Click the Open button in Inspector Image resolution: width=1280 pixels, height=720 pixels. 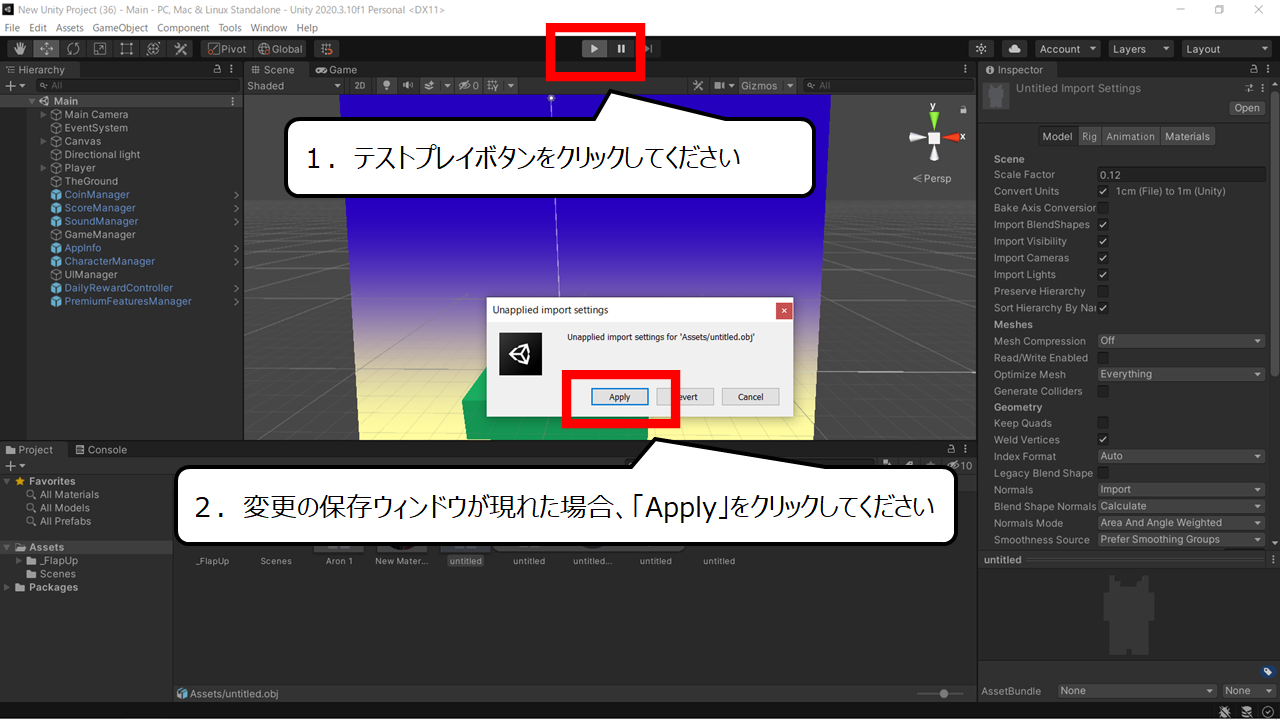click(1247, 108)
